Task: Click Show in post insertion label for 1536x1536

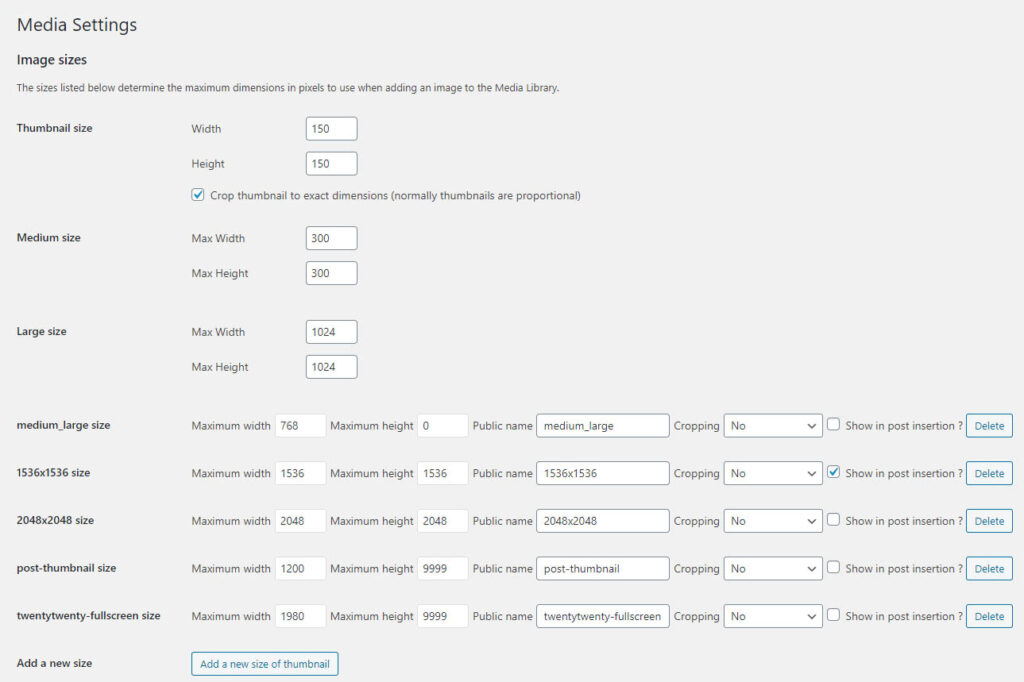Action: click(904, 474)
